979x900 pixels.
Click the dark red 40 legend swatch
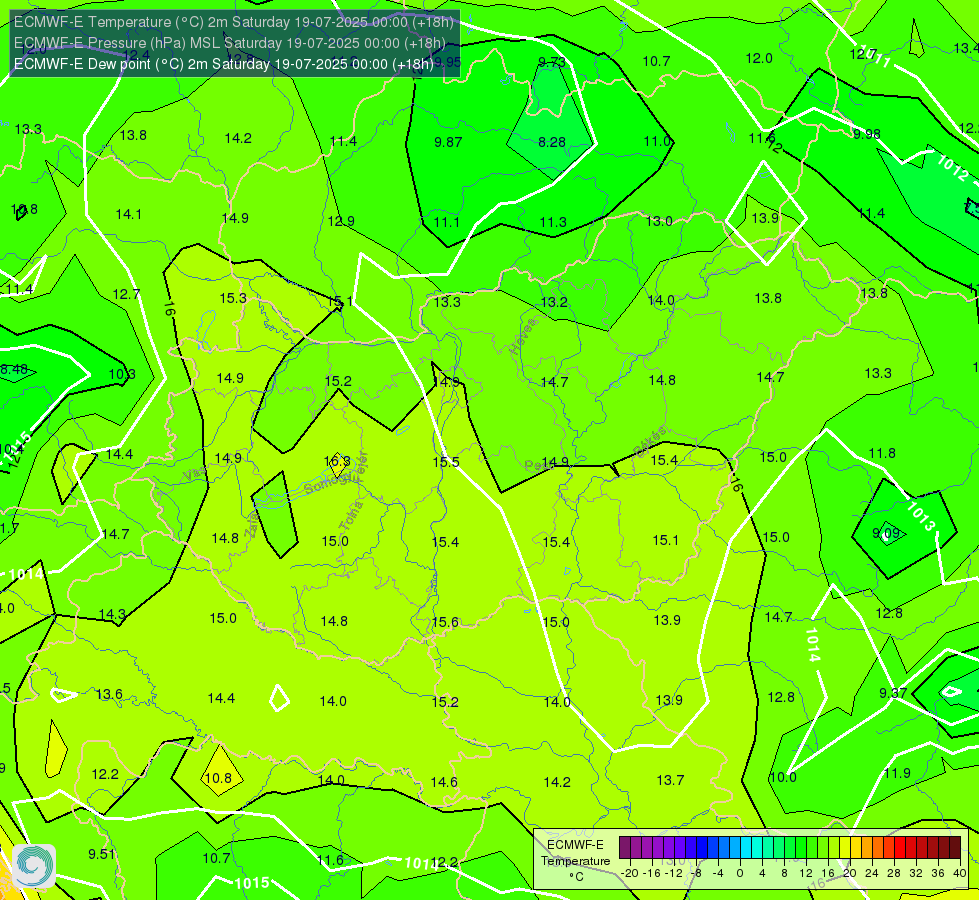click(x=955, y=848)
